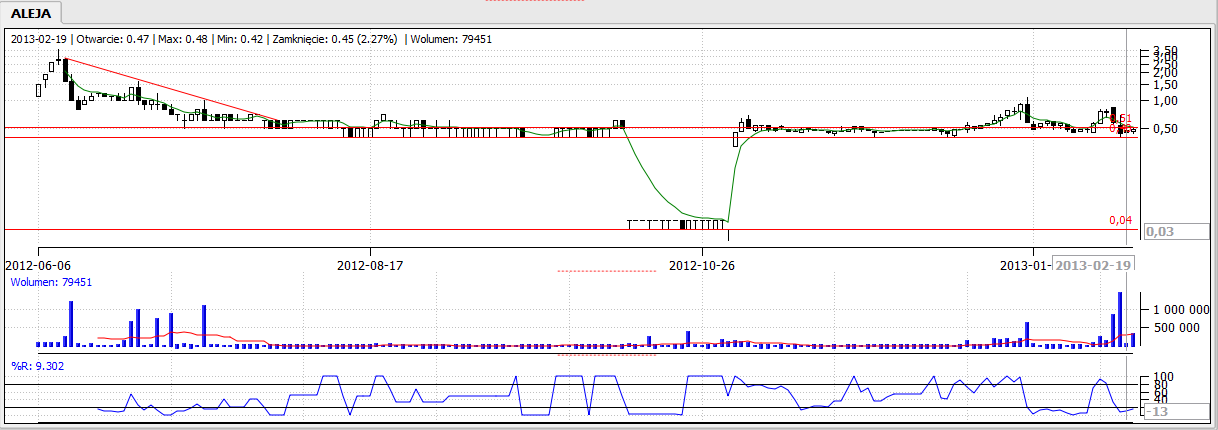Image resolution: width=1218 pixels, height=430 pixels.
Task: Click the 2012-06-06 date label
Action: (x=39, y=265)
